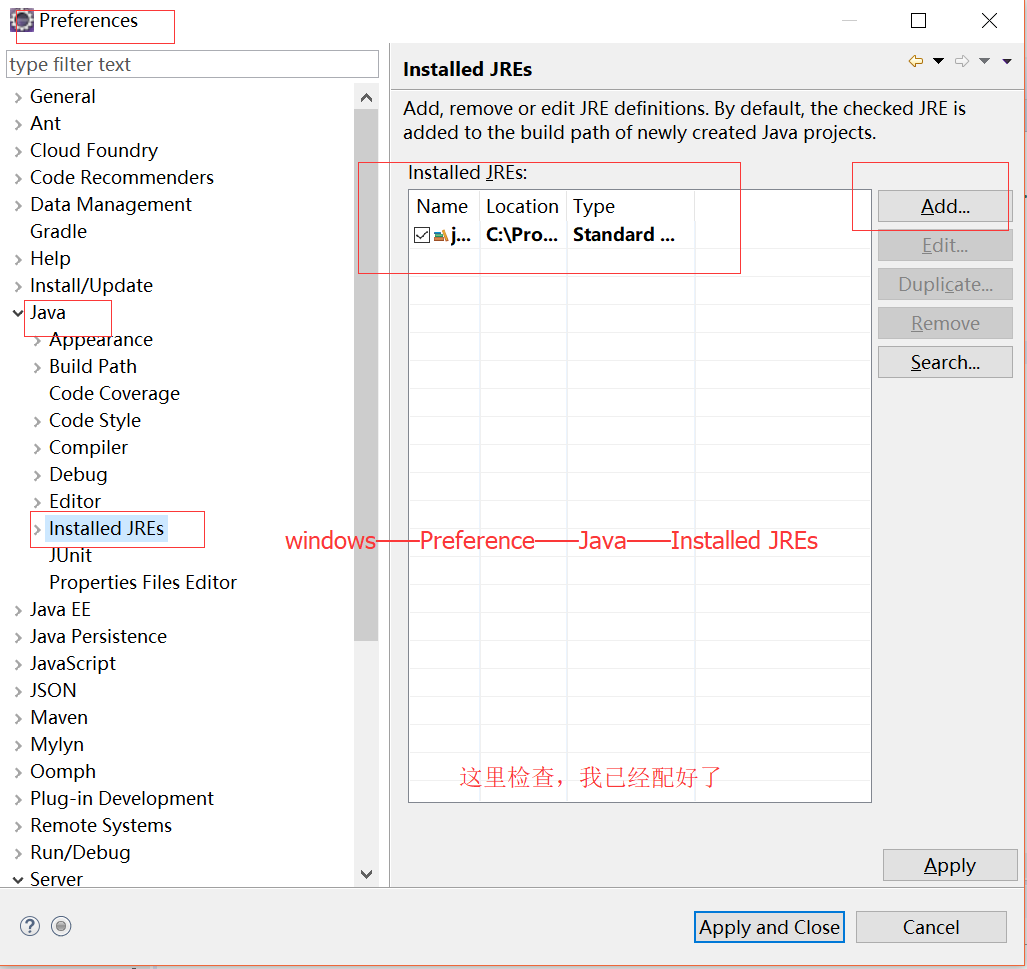The width and height of the screenshot is (1027, 969).
Task: Select Mylyn in the tree
Action: (57, 744)
